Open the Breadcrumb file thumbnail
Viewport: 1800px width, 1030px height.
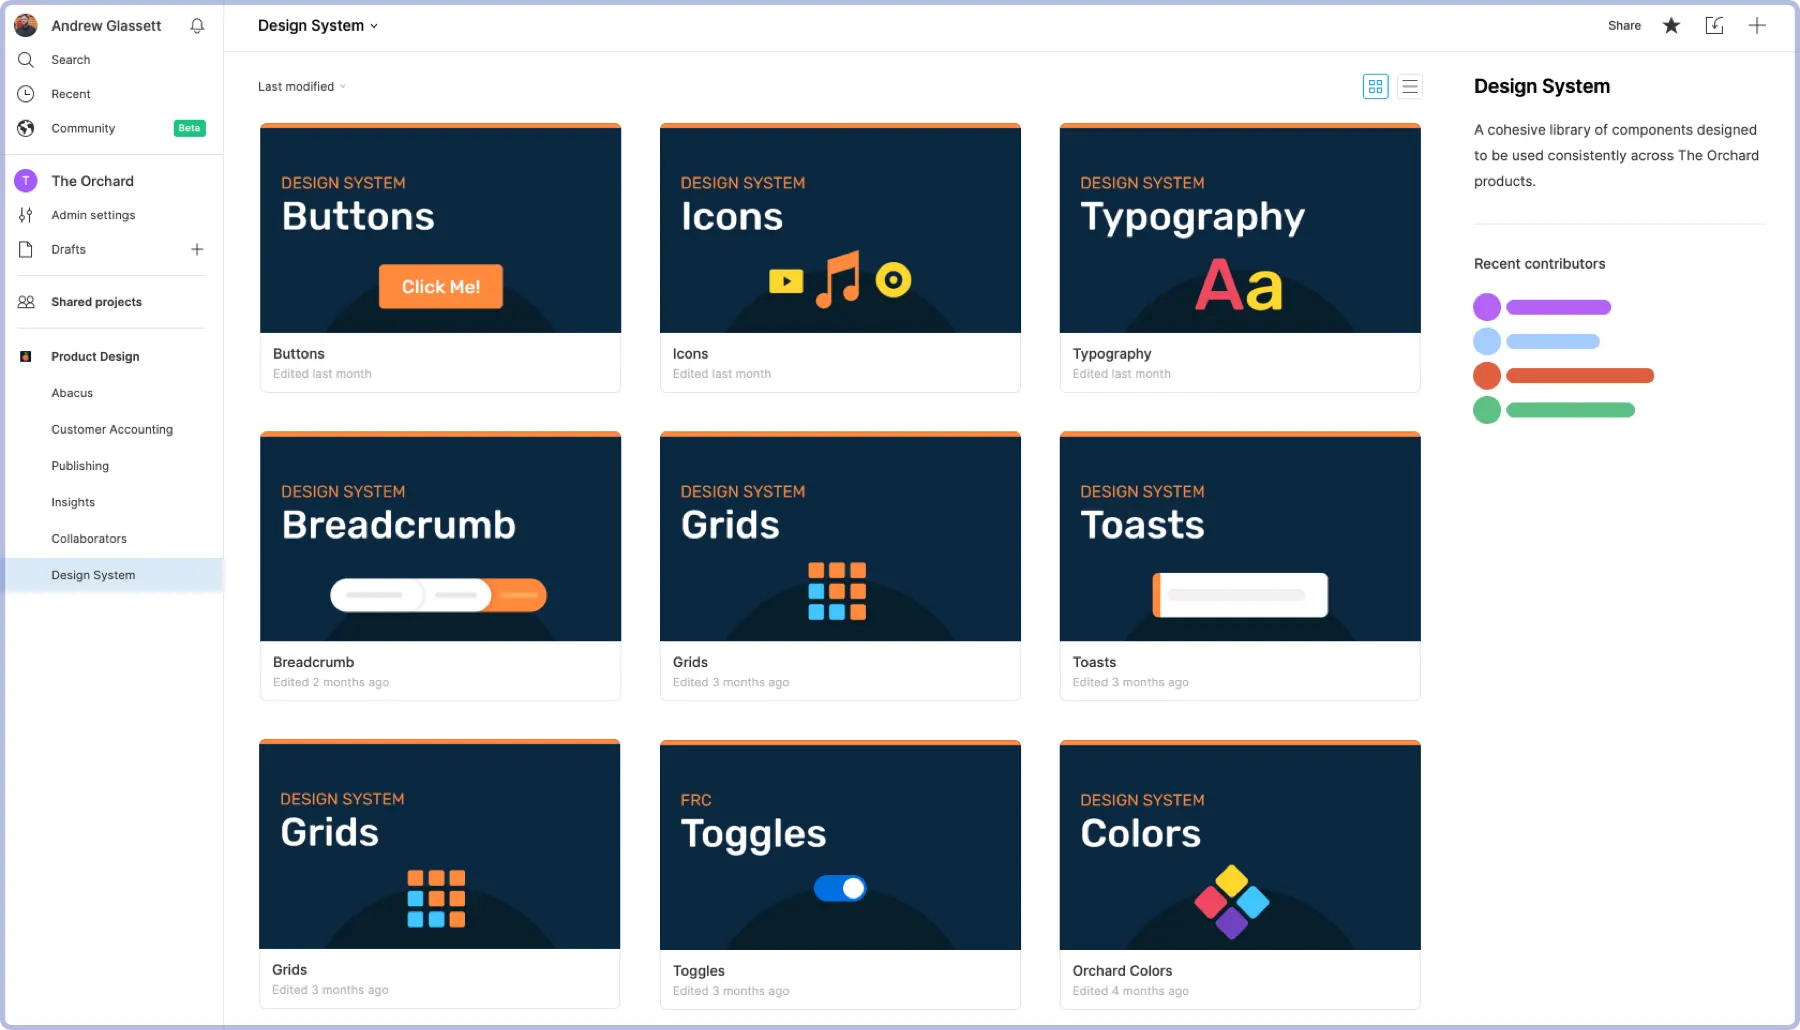(x=440, y=536)
